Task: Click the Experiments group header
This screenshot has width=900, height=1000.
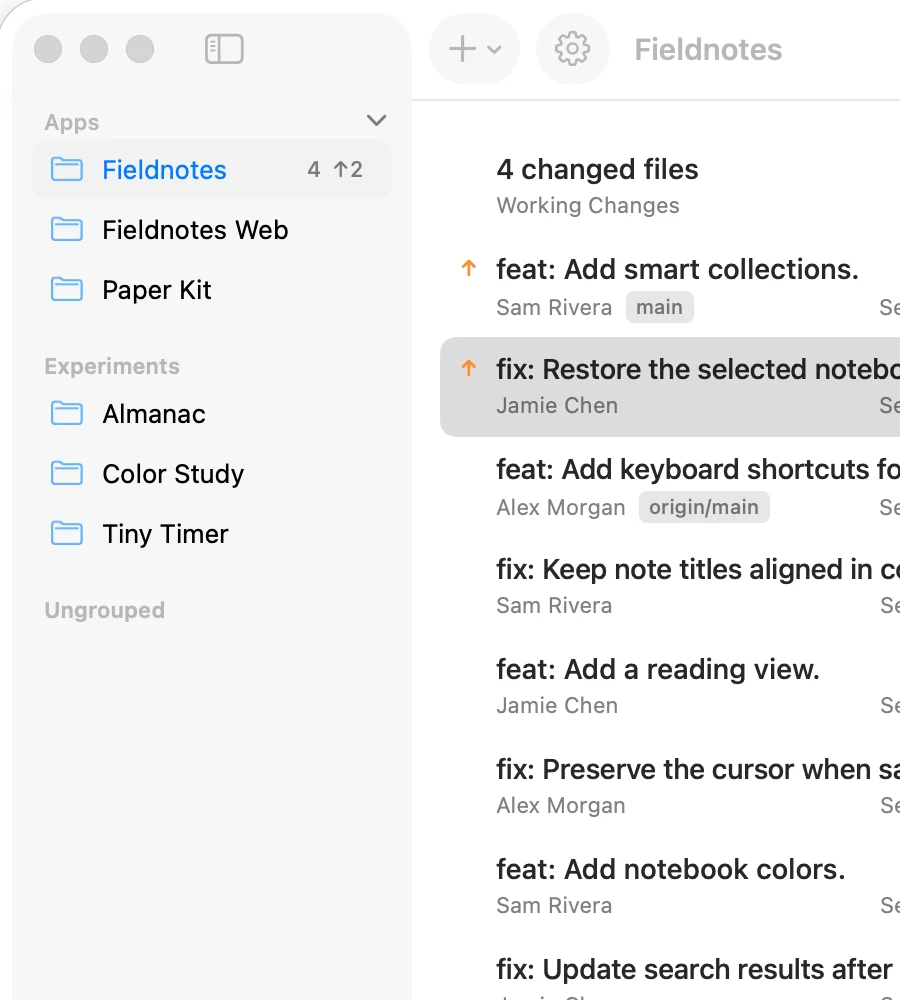Action: (112, 366)
